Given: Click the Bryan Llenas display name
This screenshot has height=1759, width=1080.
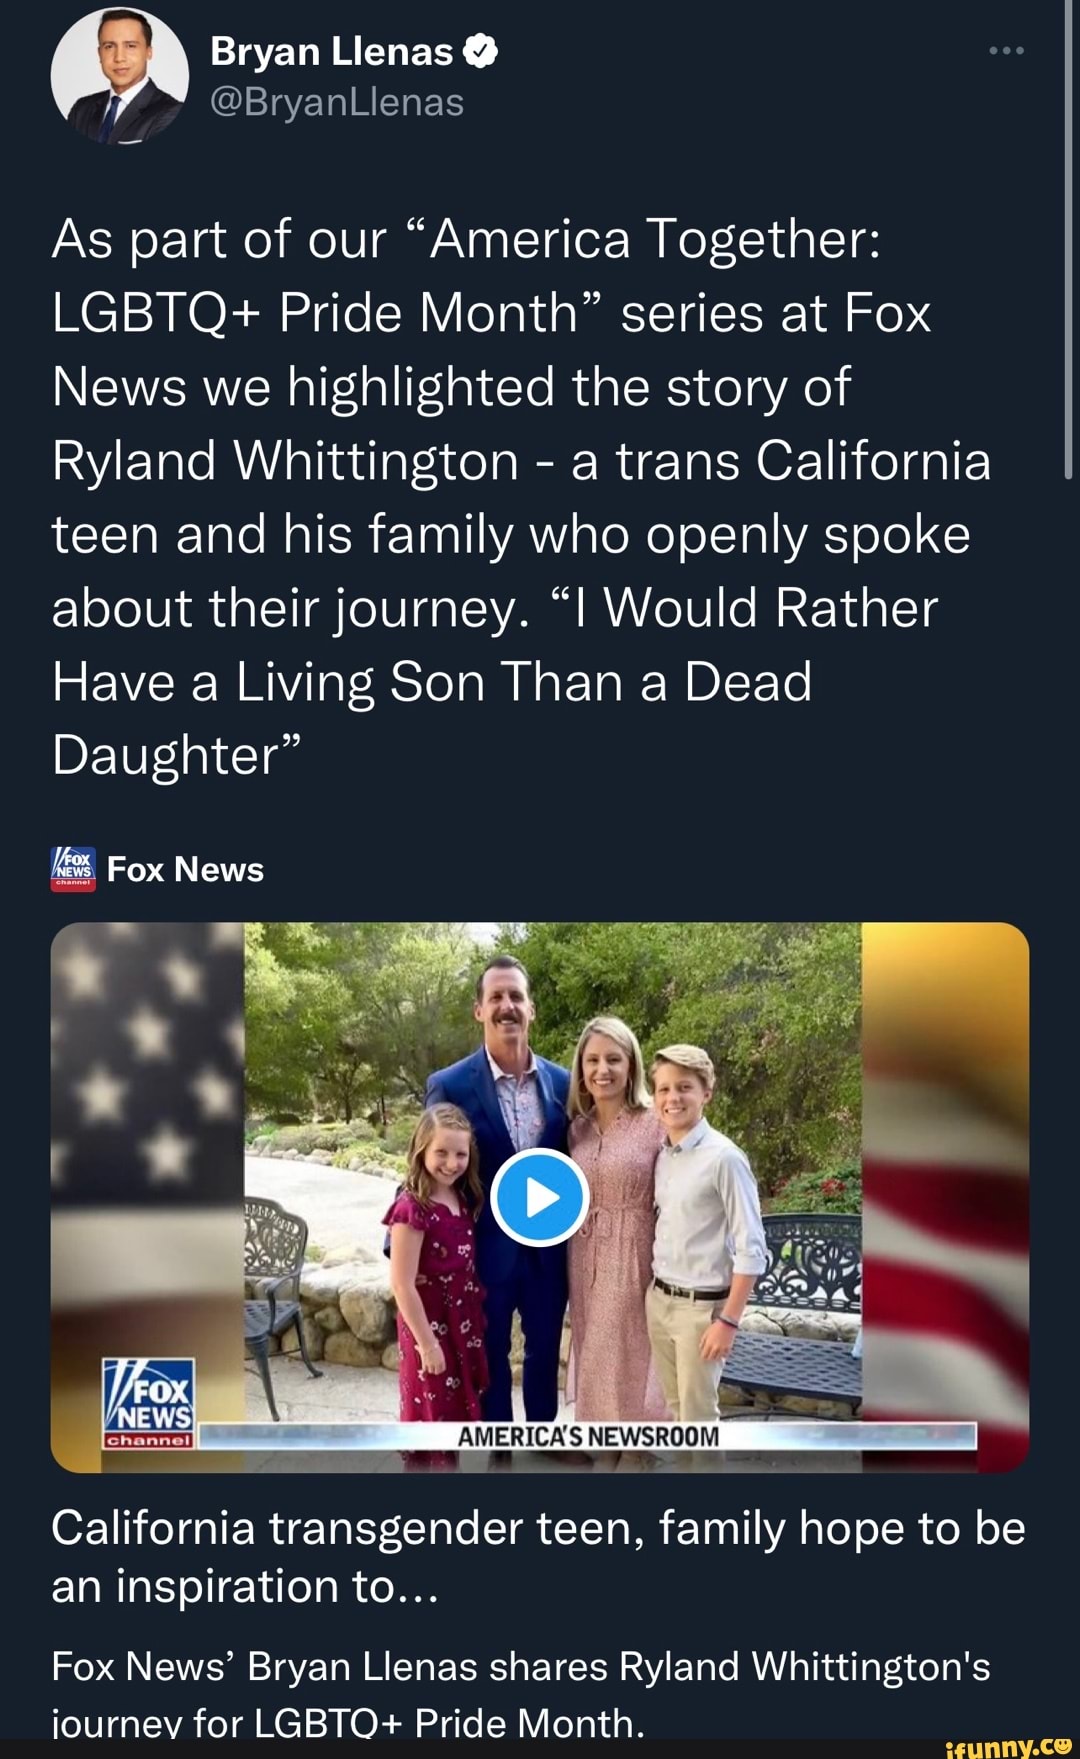Looking at the screenshot, I should coord(331,52).
